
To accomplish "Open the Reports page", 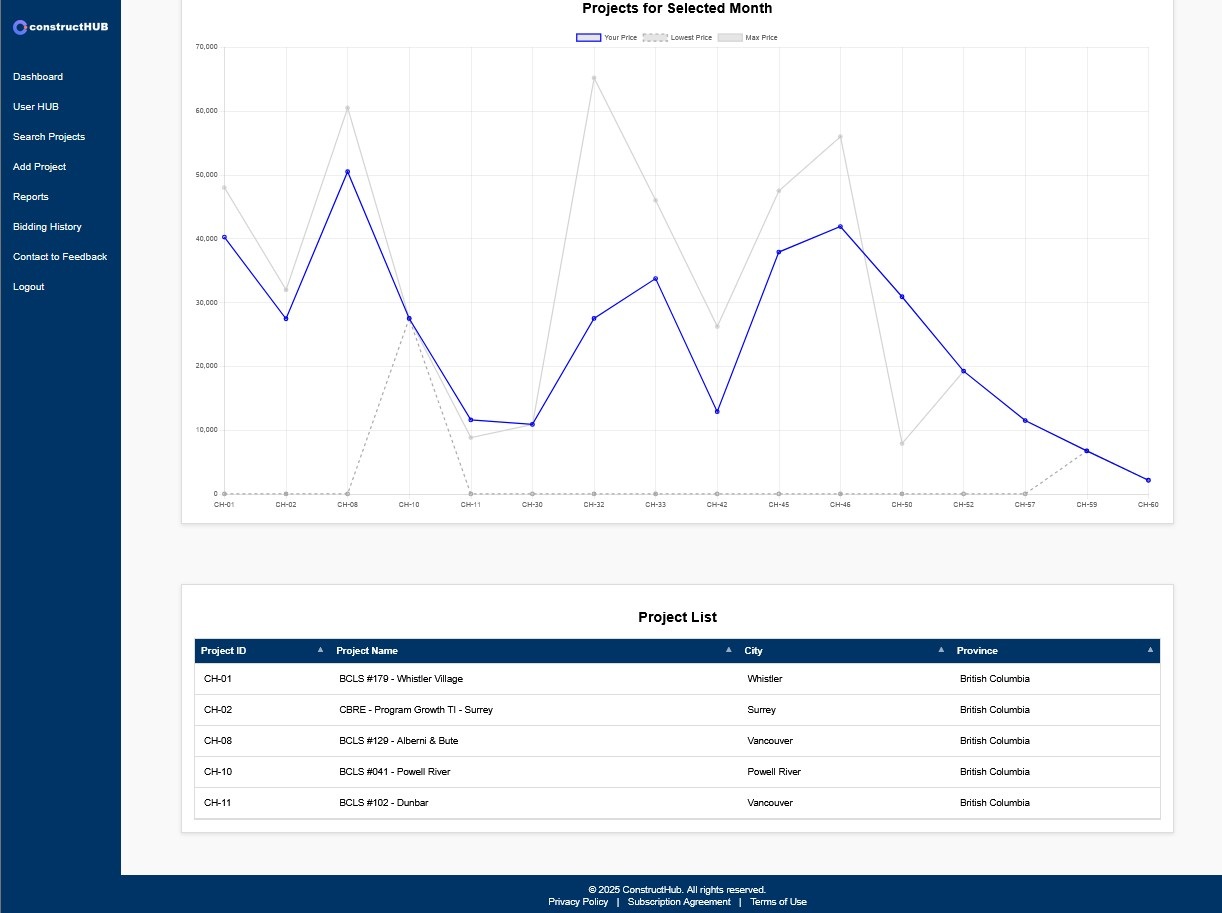I will click(x=31, y=197).
